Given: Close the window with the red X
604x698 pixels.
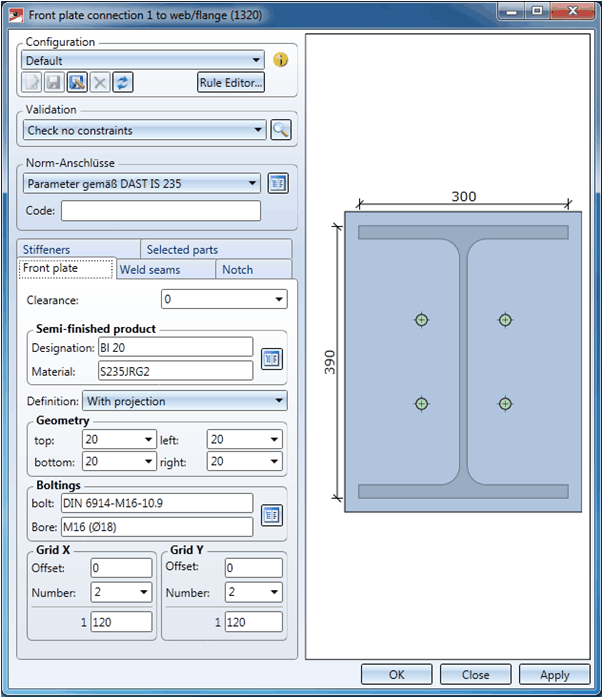Looking at the screenshot, I should tap(573, 11).
